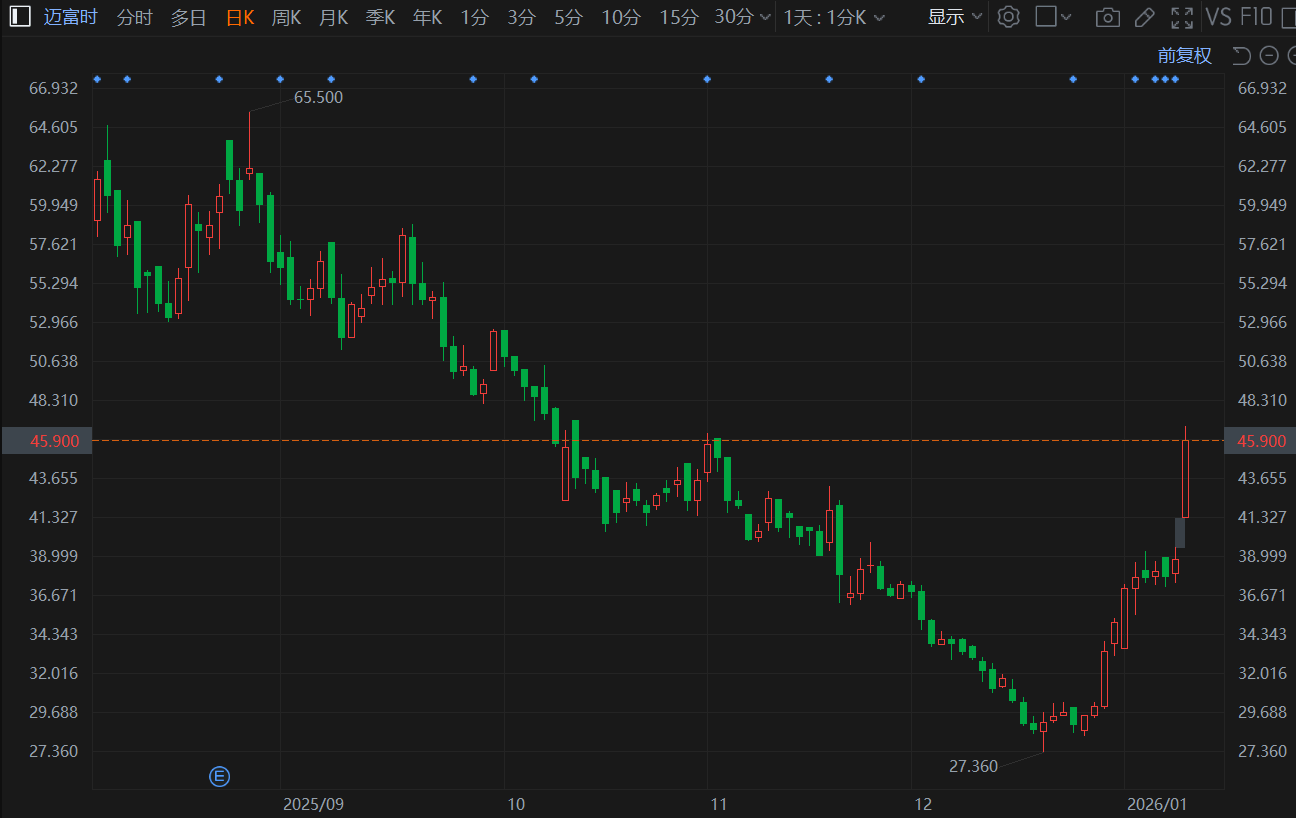The height and width of the screenshot is (818, 1296).
Task: Open the F10 company info
Action: 1256,17
